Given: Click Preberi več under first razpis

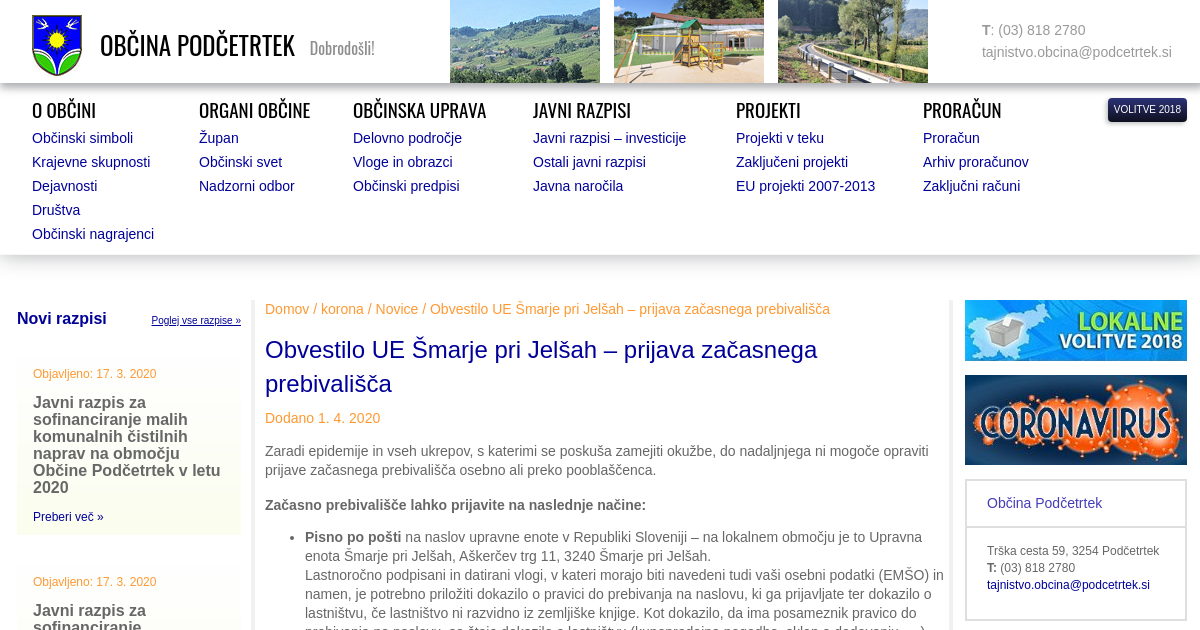Looking at the screenshot, I should [x=68, y=517].
